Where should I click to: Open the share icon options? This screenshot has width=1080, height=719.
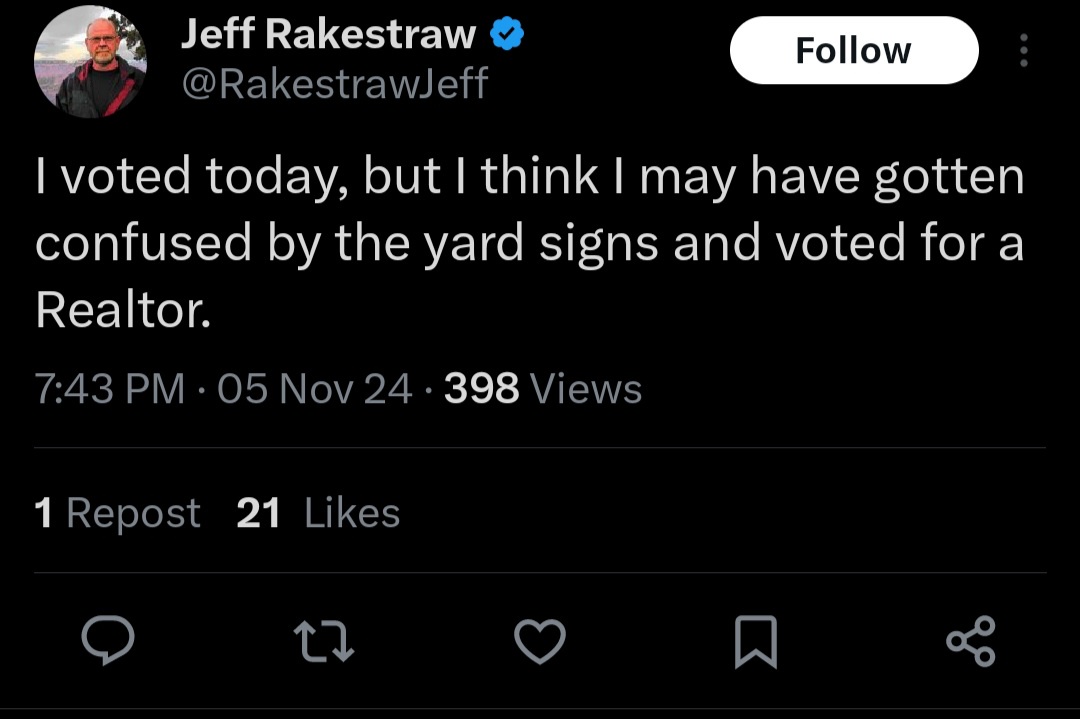971,641
